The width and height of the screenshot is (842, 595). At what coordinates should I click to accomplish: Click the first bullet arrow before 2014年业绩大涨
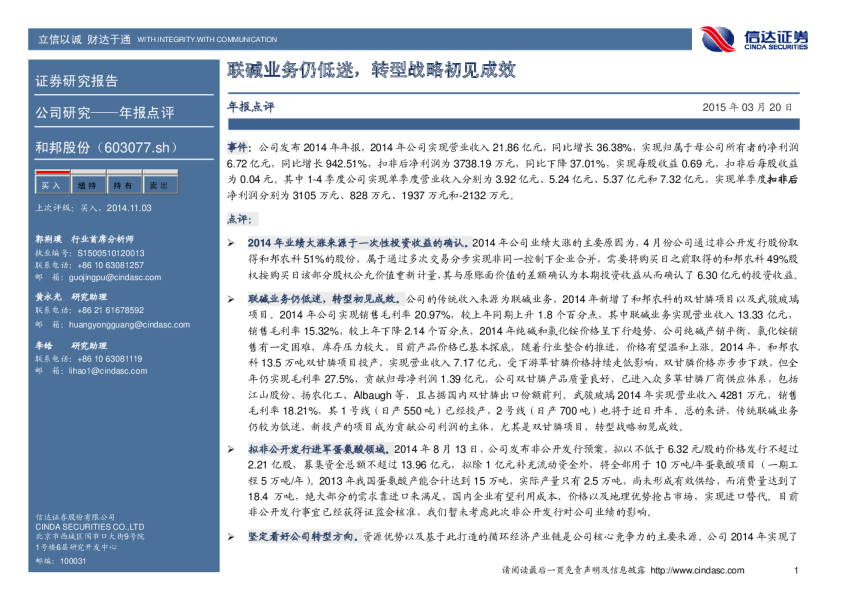231,243
